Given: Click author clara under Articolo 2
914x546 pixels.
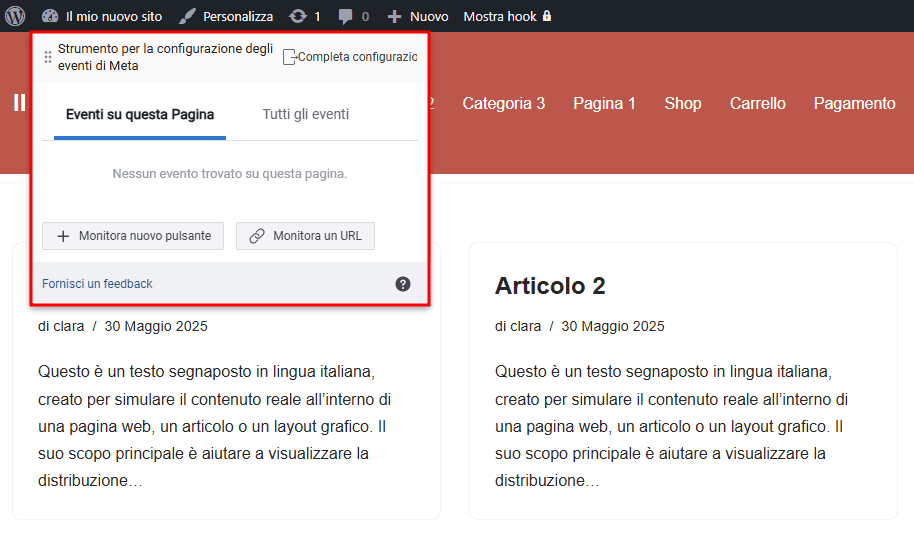Looking at the screenshot, I should (526, 326).
